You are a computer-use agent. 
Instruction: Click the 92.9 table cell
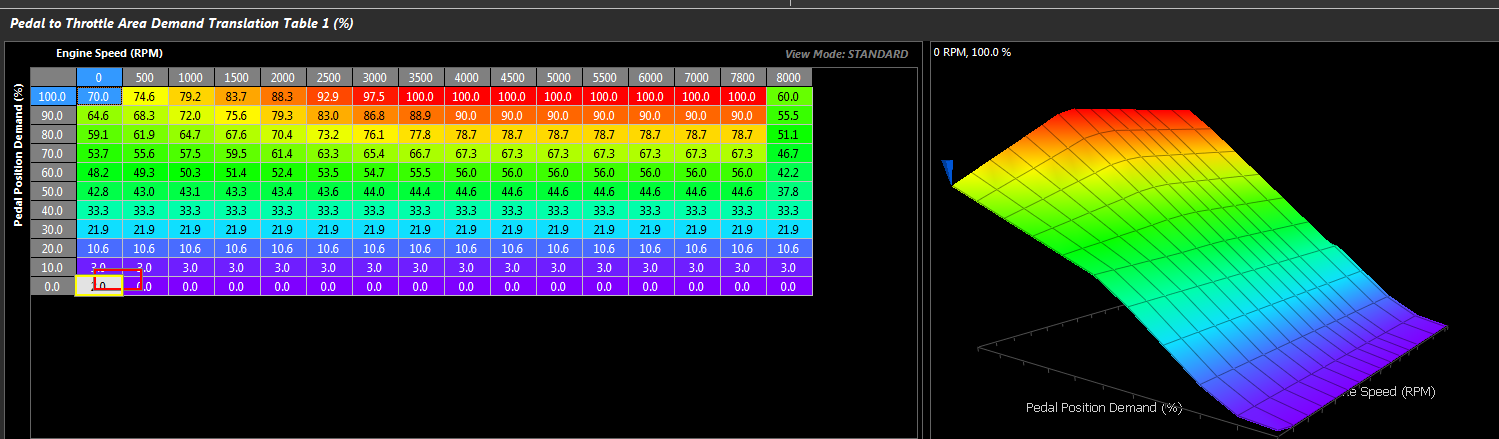(x=329, y=97)
